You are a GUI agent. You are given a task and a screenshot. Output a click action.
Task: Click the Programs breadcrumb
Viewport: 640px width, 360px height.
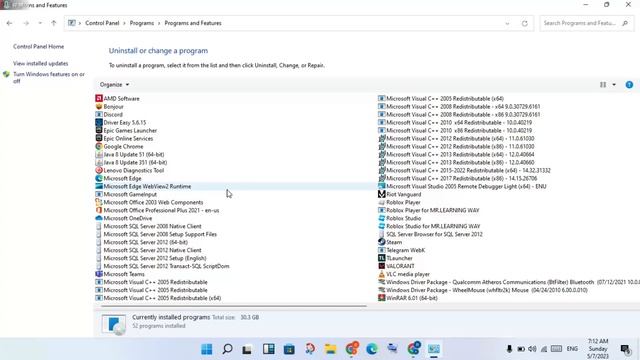point(142,23)
